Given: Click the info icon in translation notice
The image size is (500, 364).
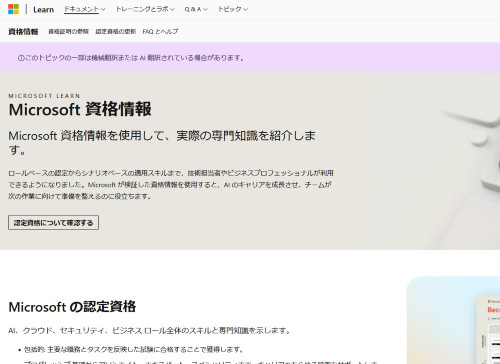Looking at the screenshot, I should [21, 58].
